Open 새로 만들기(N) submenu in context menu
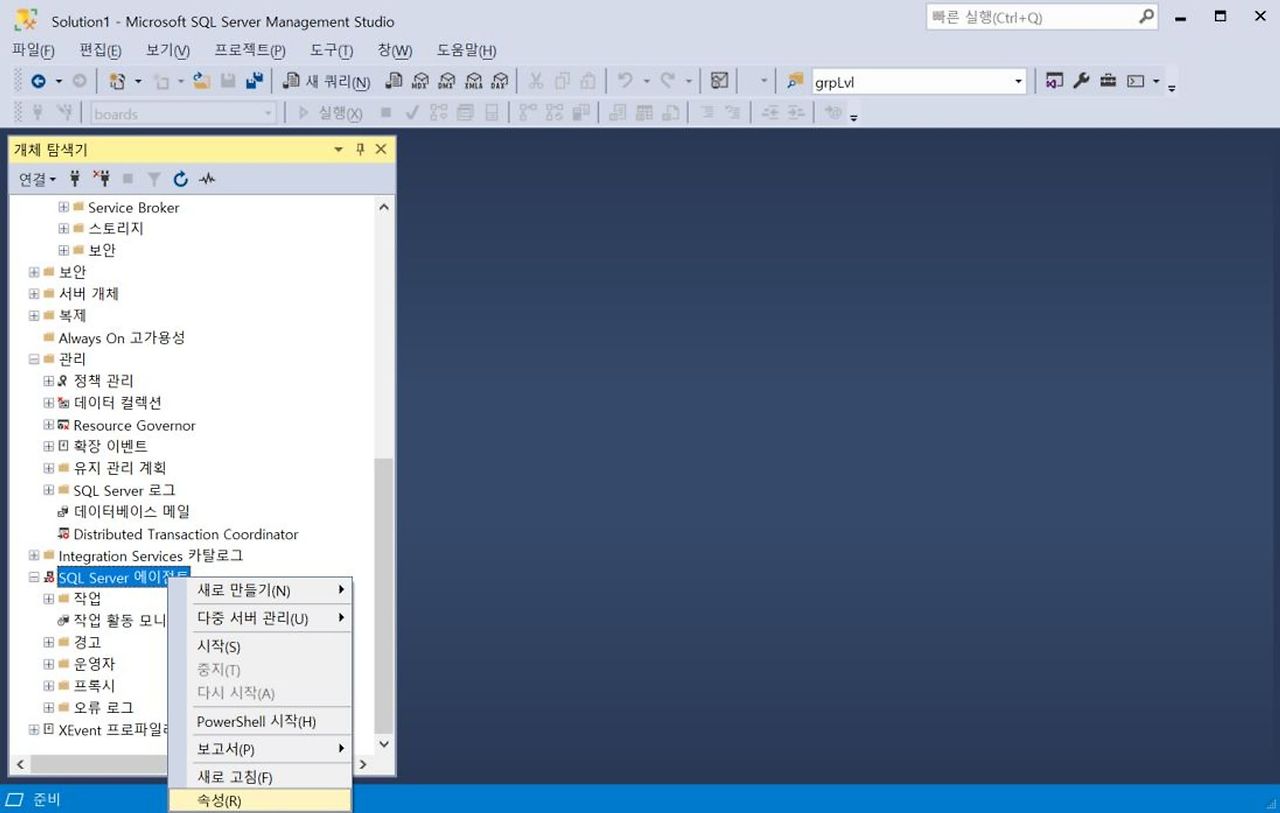The image size is (1280, 813). pyautogui.click(x=260, y=590)
